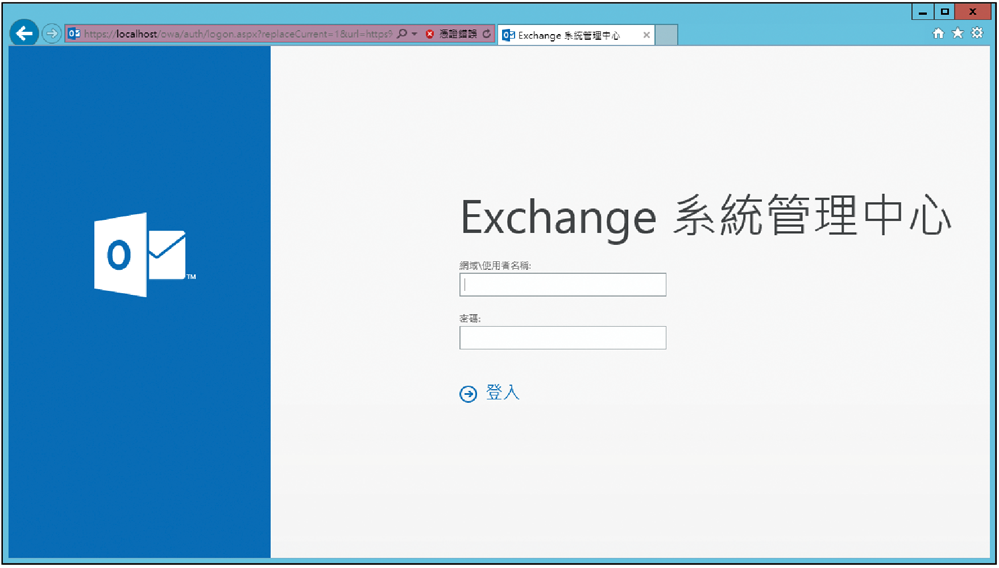Open browser Tools gear icon
Screen dimensions: 999x568
click(x=977, y=34)
